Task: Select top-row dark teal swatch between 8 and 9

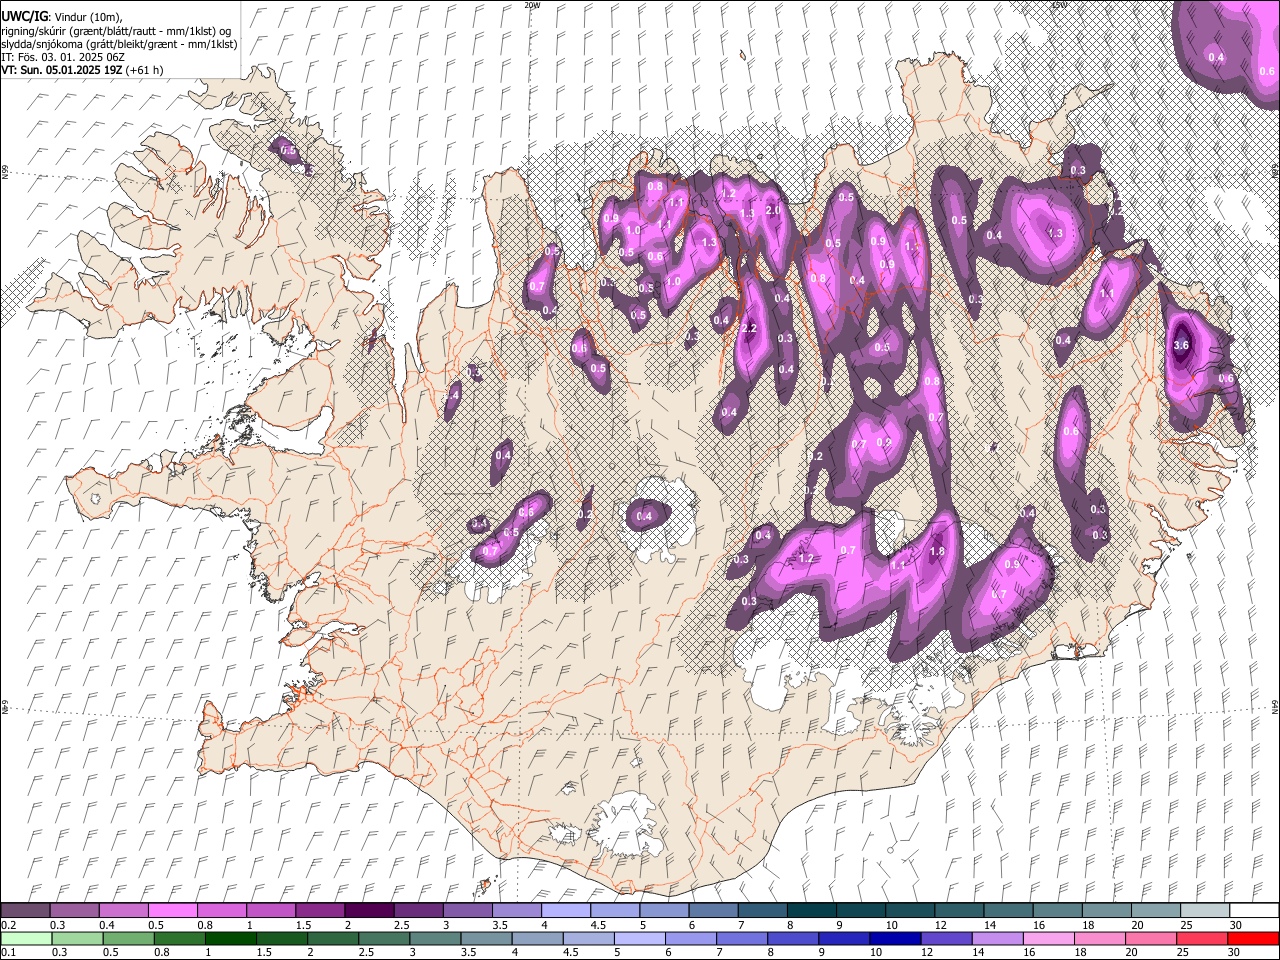Action: (812, 910)
